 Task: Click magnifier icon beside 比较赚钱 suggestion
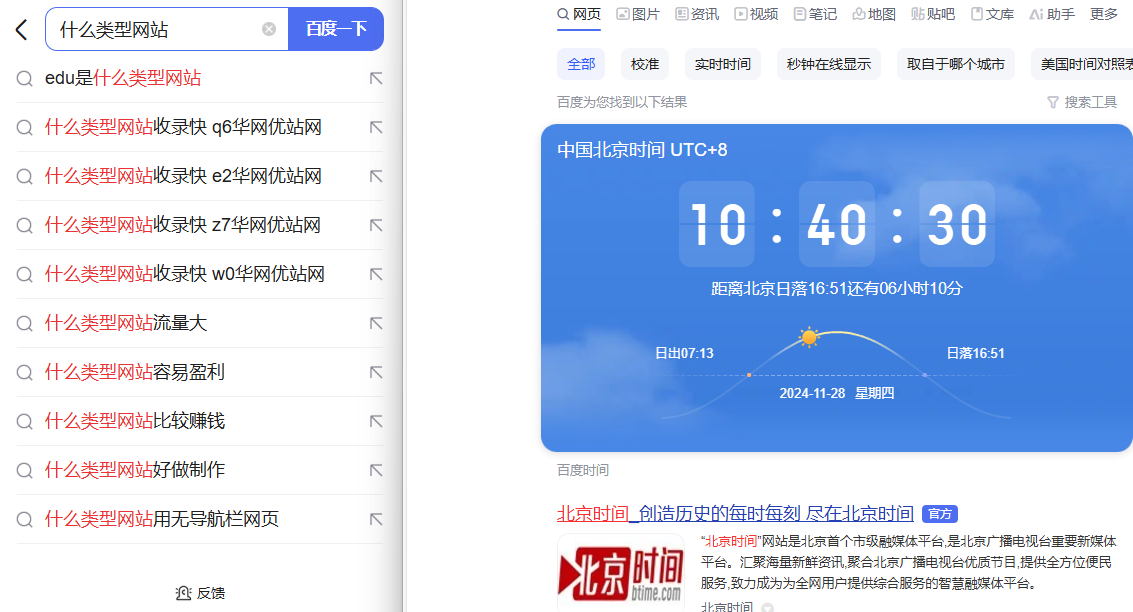[x=25, y=422]
